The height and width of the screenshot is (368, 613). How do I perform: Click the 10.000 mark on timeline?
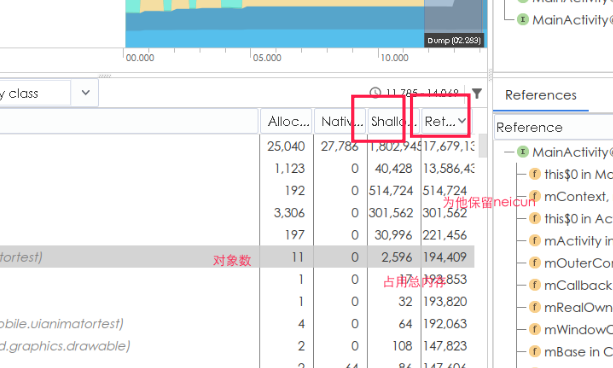click(x=394, y=58)
